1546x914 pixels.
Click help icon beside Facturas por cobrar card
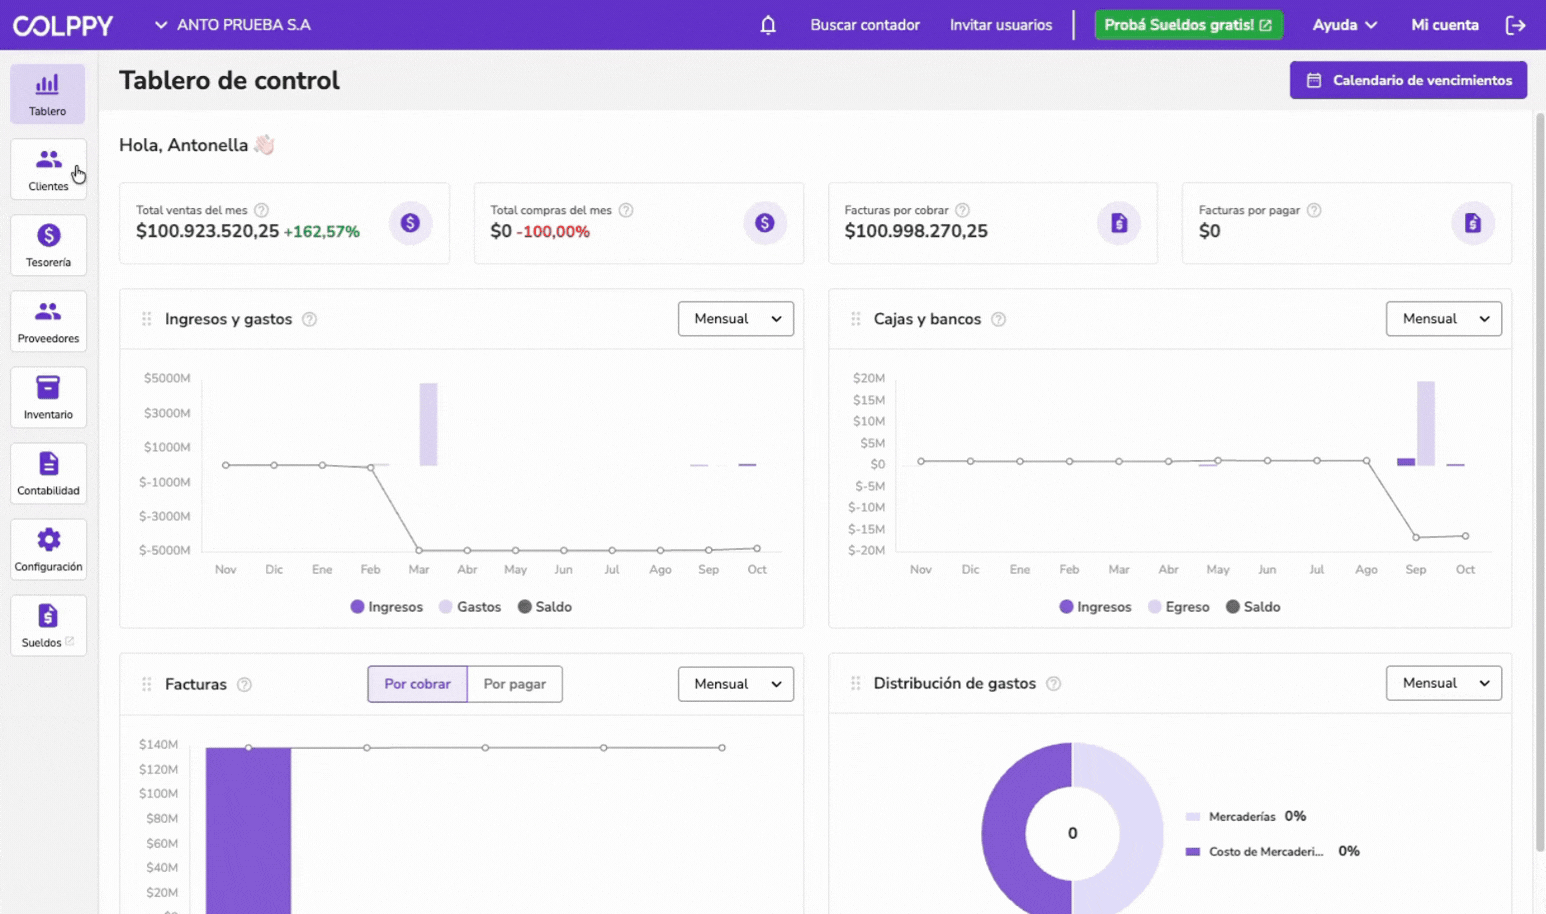pyautogui.click(x=962, y=210)
